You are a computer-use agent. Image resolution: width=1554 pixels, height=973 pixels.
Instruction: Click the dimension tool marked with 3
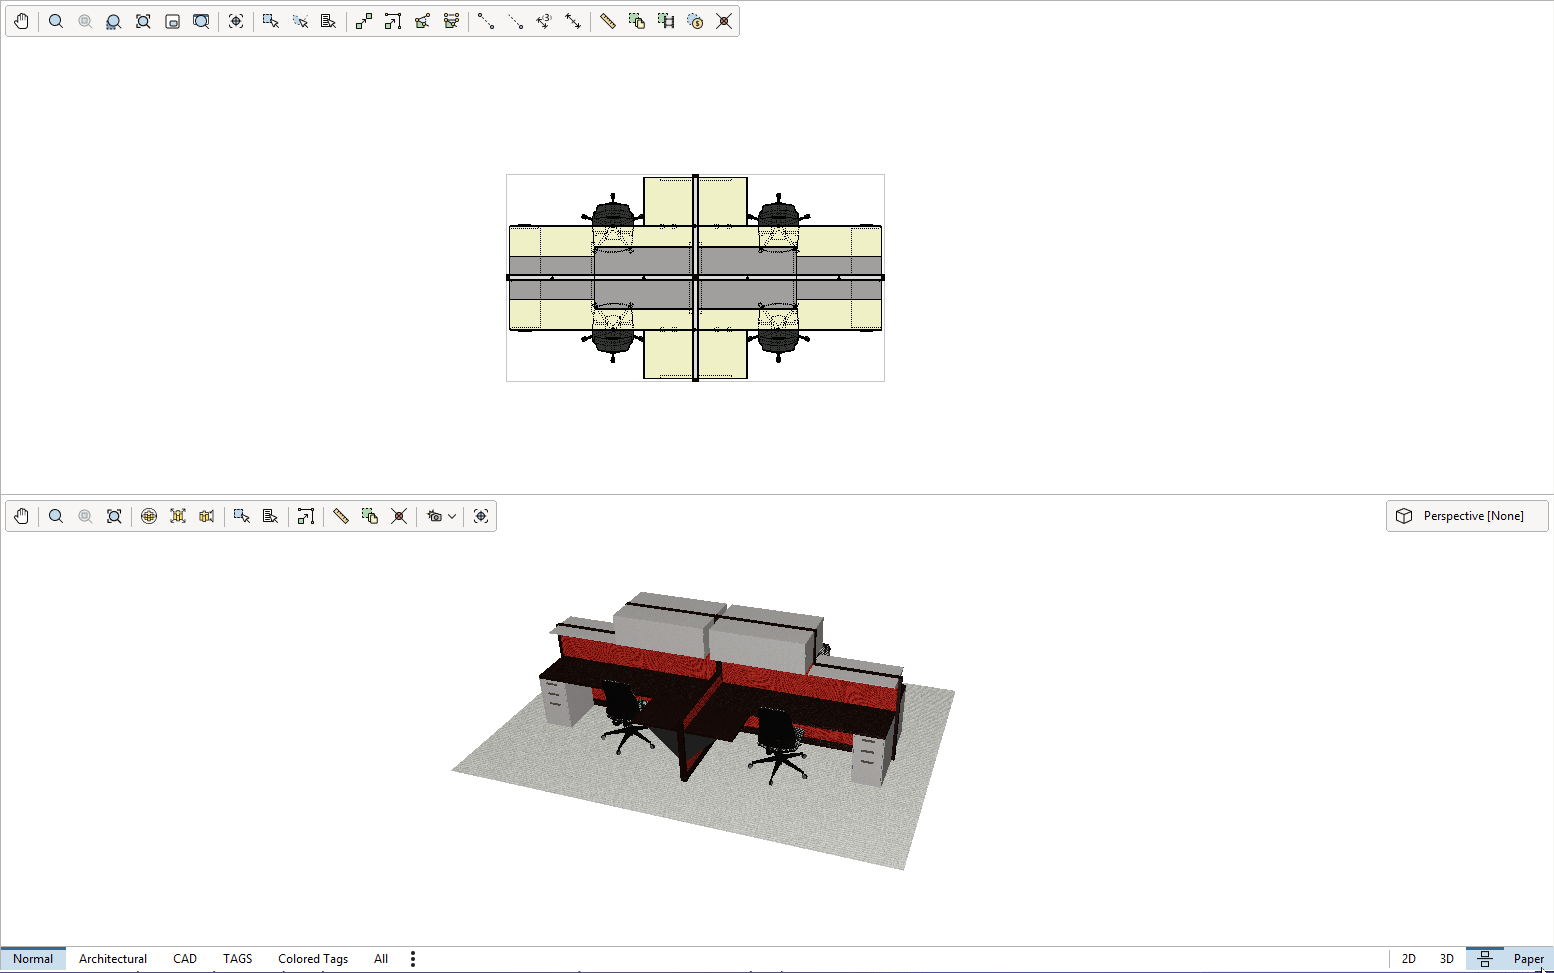pyautogui.click(x=544, y=21)
